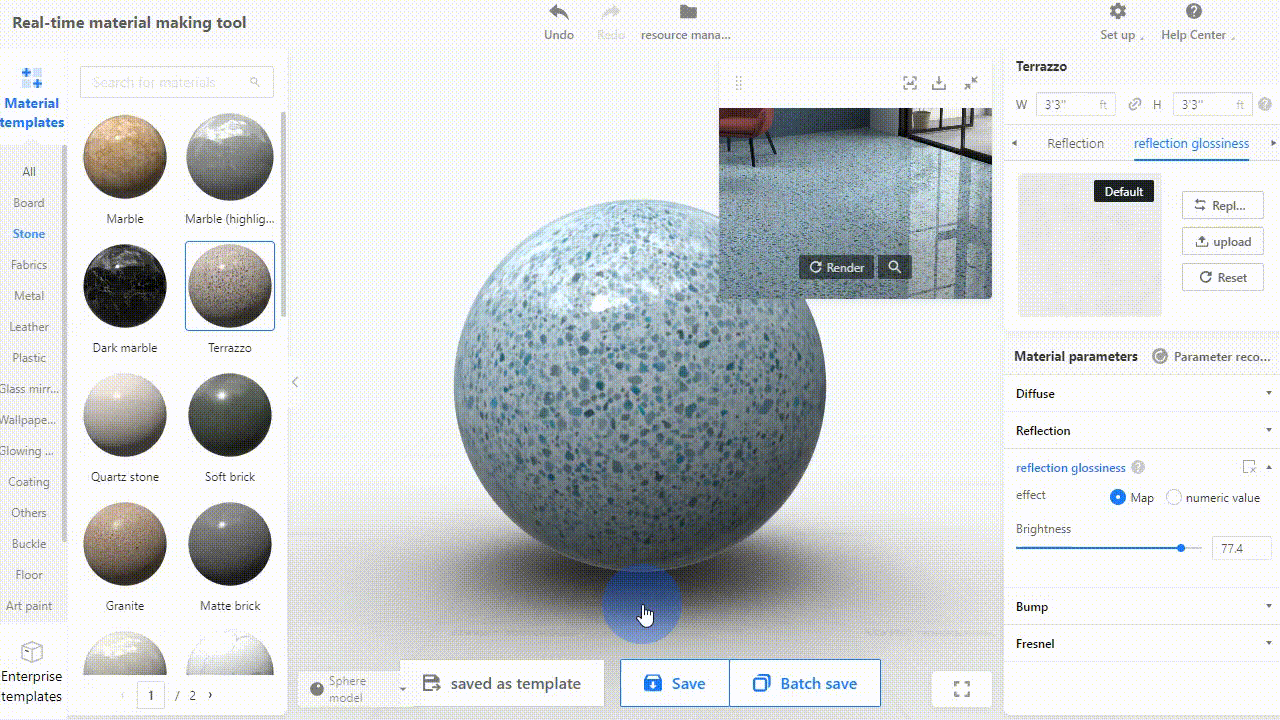Toggle fullscreen view of the sphere preview
The width and height of the screenshot is (1280, 720).
coord(962,689)
